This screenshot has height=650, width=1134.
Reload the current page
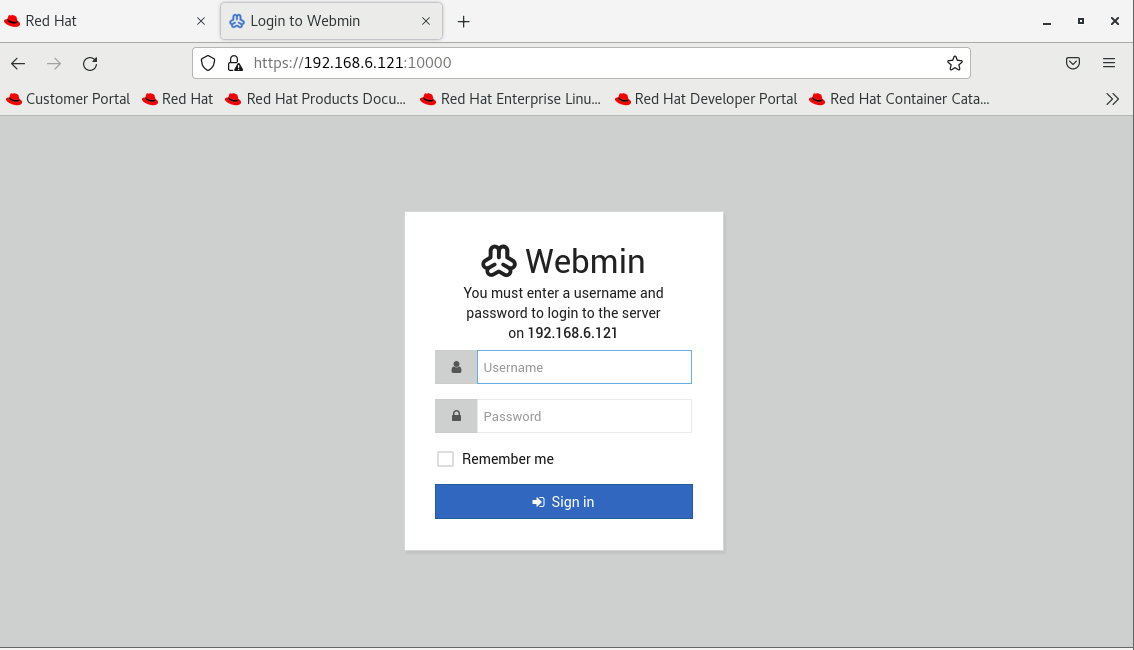pos(90,64)
